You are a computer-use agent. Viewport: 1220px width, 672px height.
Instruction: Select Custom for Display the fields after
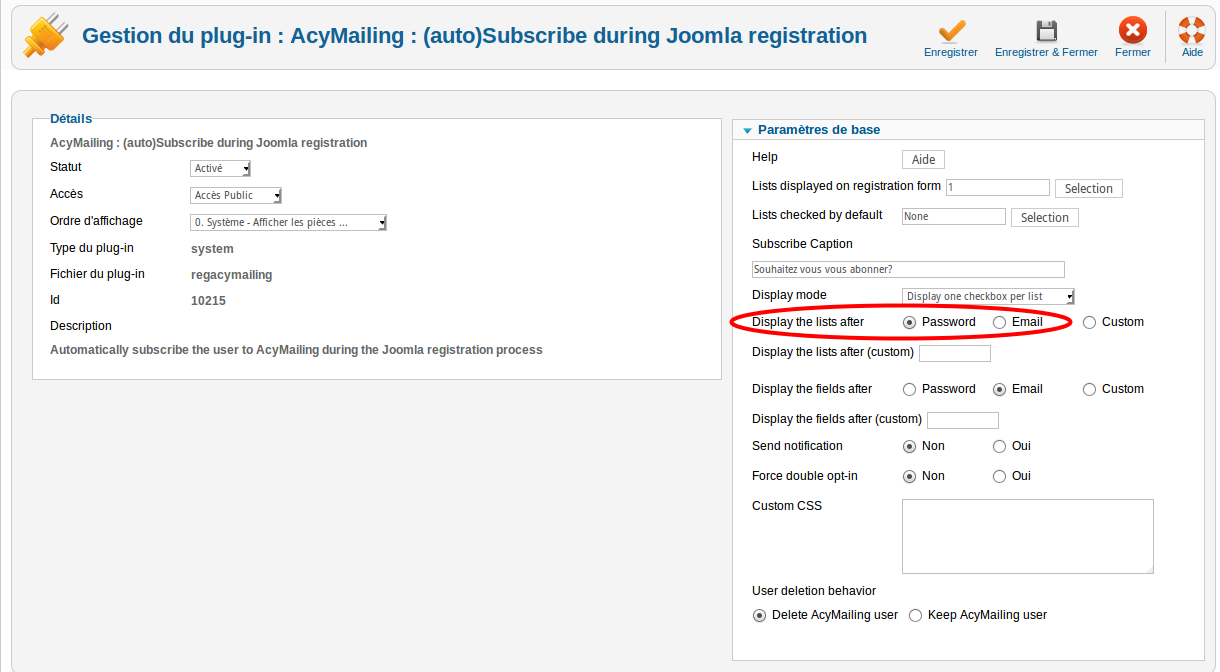[1090, 390]
